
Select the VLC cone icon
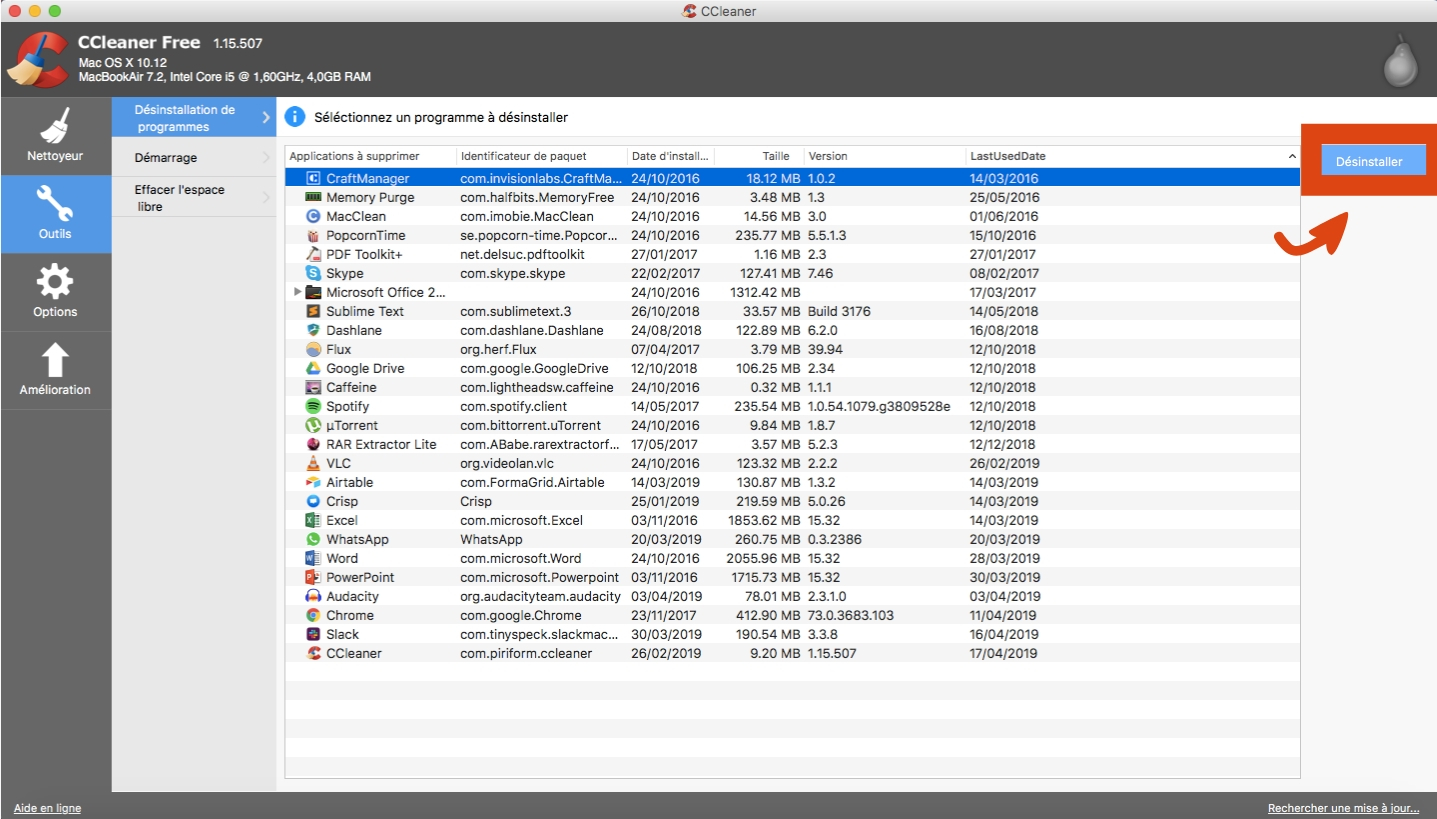(312, 463)
